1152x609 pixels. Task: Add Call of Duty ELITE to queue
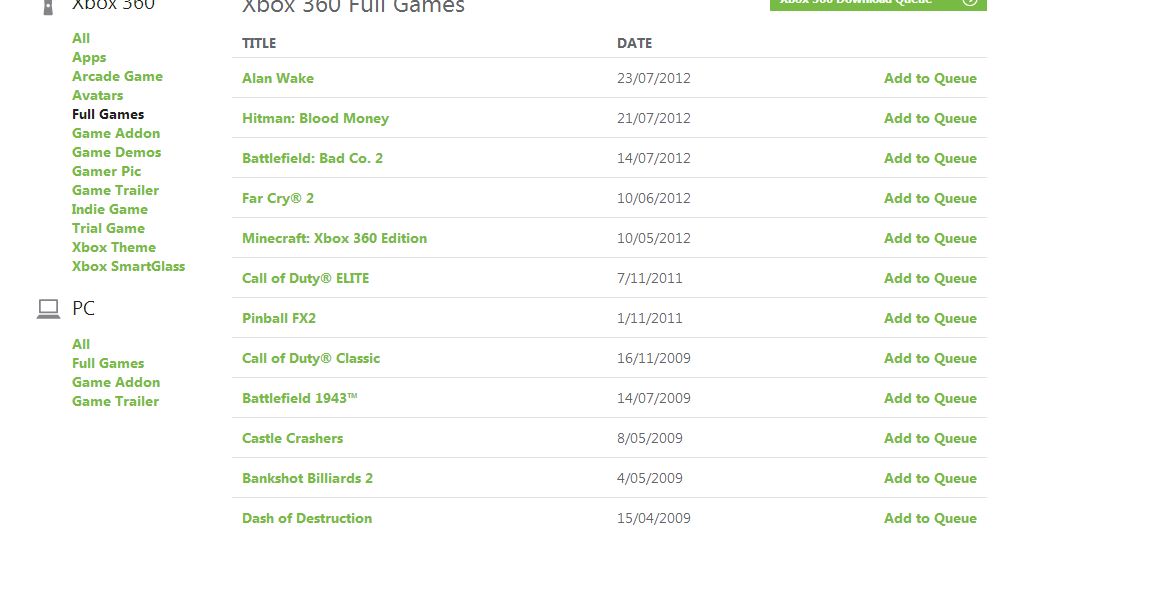(x=930, y=278)
